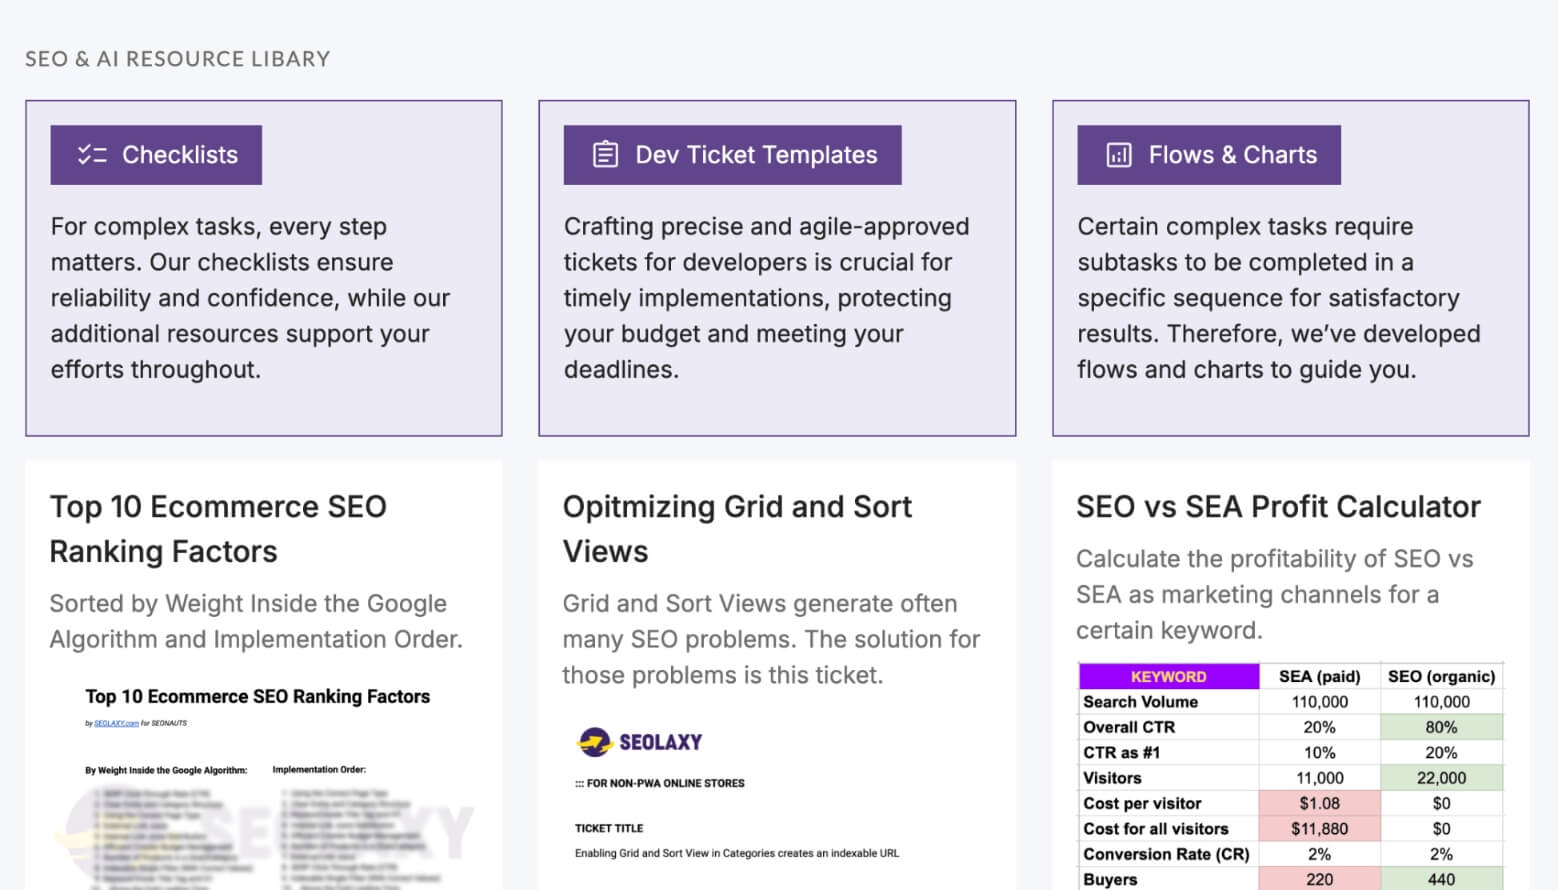Click the Flows & Charts card description
Image resolution: width=1558 pixels, height=890 pixels.
pyautogui.click(x=1278, y=298)
